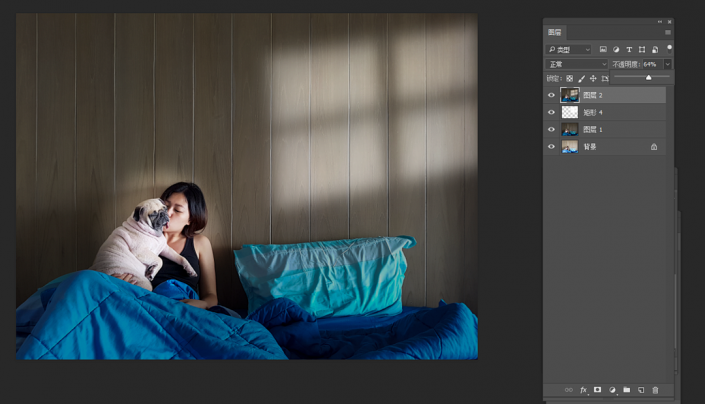The image size is (705, 404).
Task: Add a layer mask
Action: 598,390
